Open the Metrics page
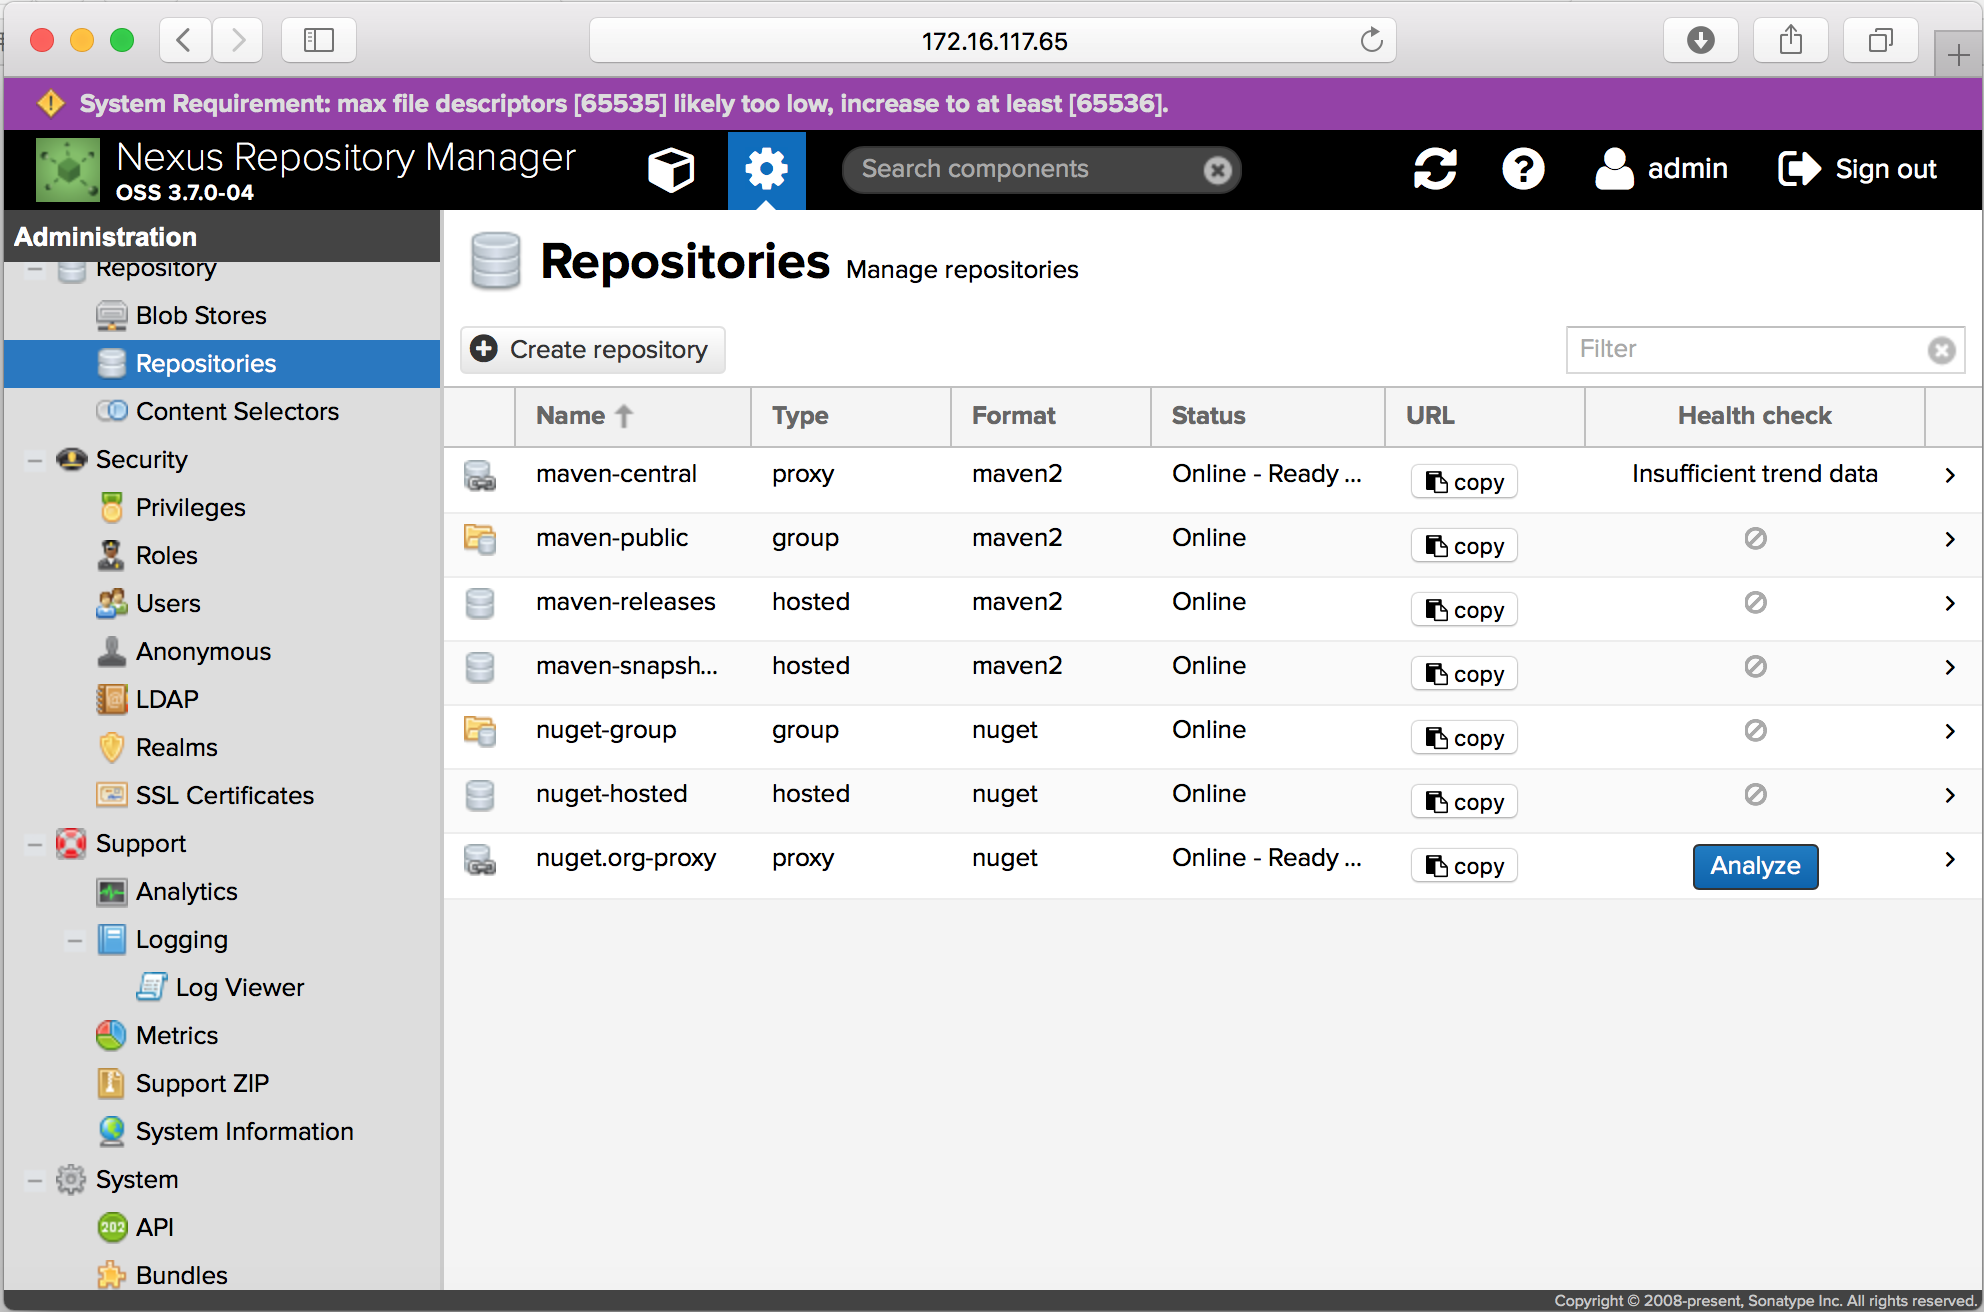The height and width of the screenshot is (1312, 1984). pyautogui.click(x=176, y=1035)
